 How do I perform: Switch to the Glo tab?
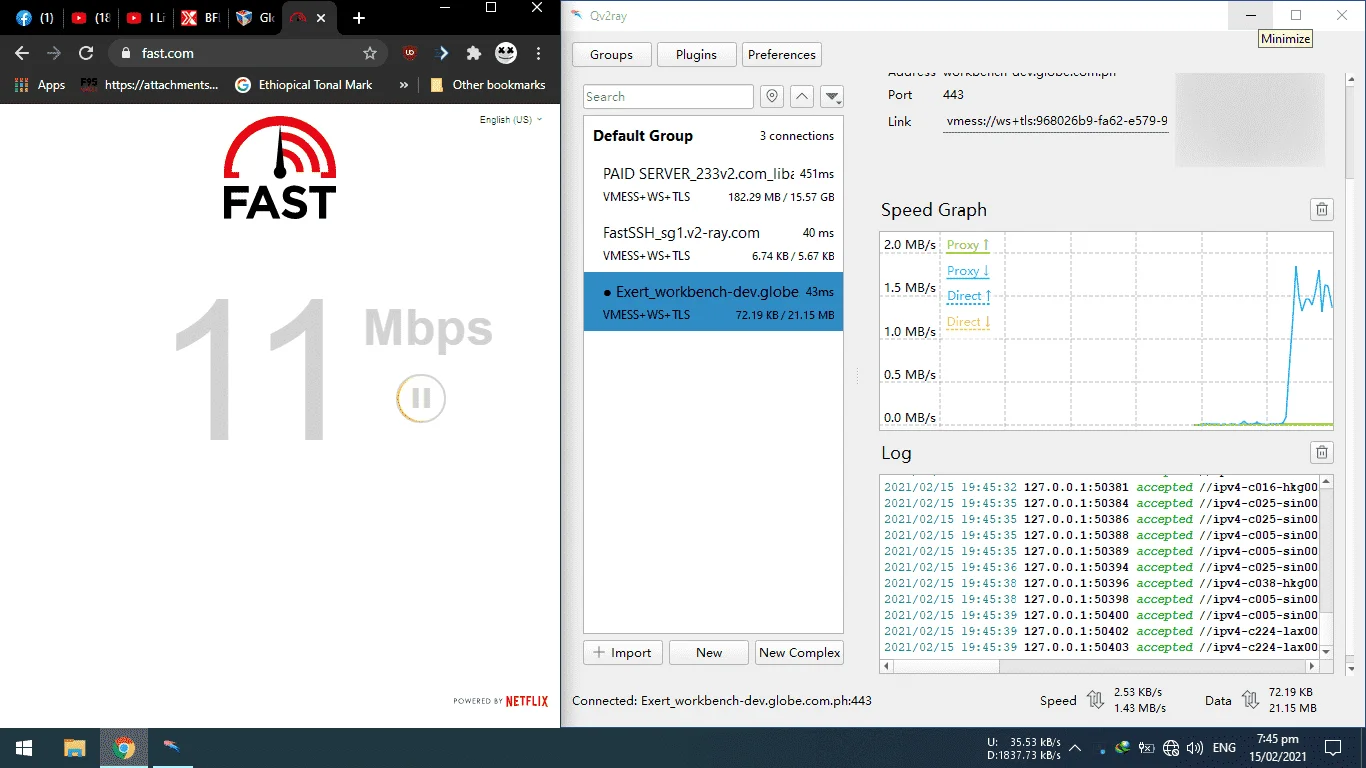[x=254, y=18]
